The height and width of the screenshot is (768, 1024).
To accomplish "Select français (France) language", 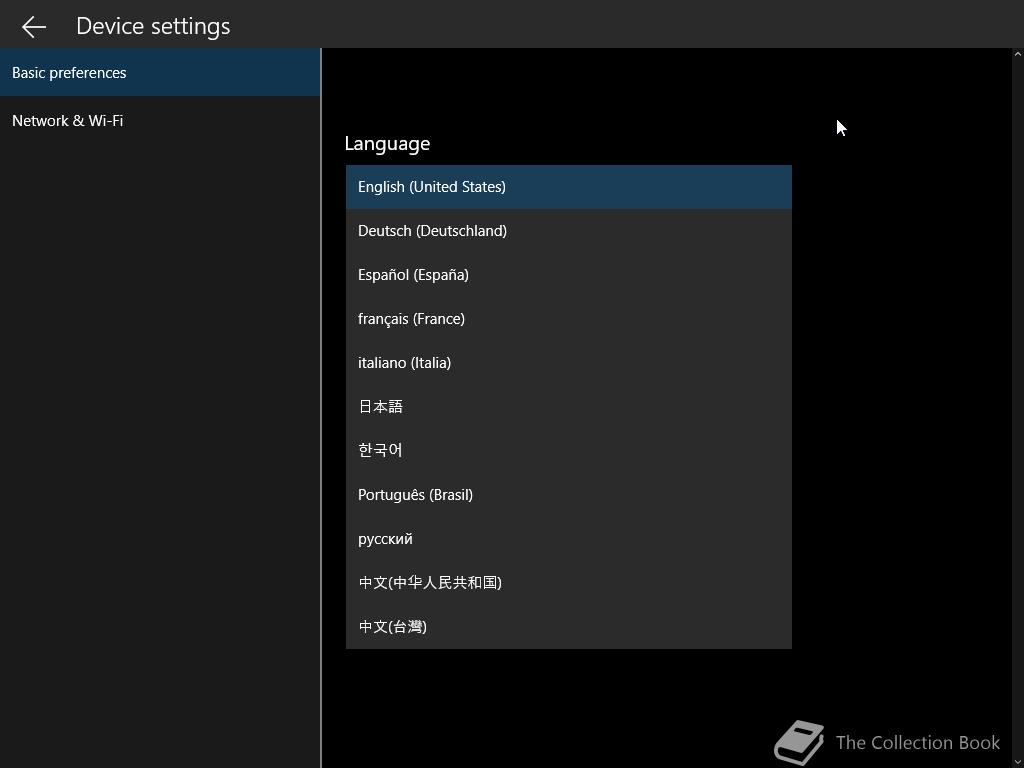I will coord(568,319).
